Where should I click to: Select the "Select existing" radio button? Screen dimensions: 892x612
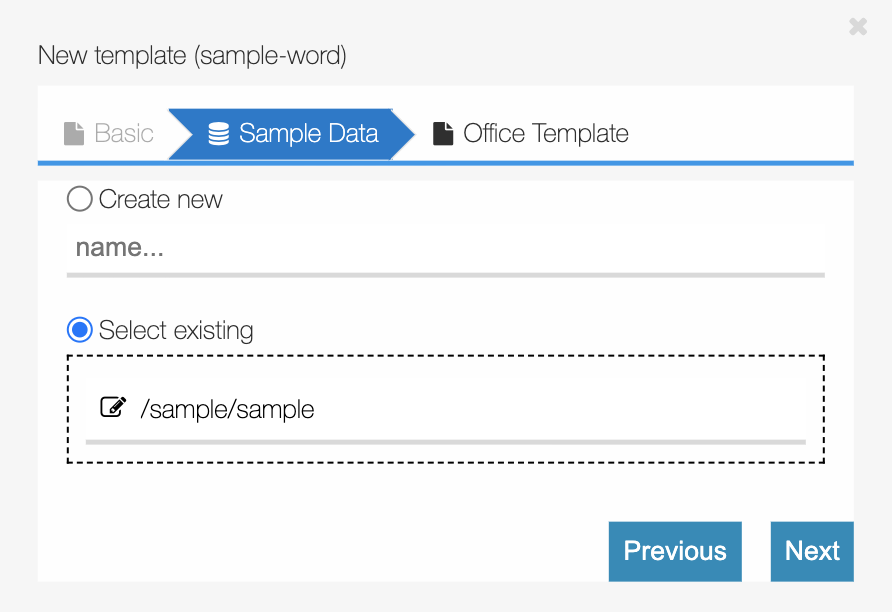[79, 330]
